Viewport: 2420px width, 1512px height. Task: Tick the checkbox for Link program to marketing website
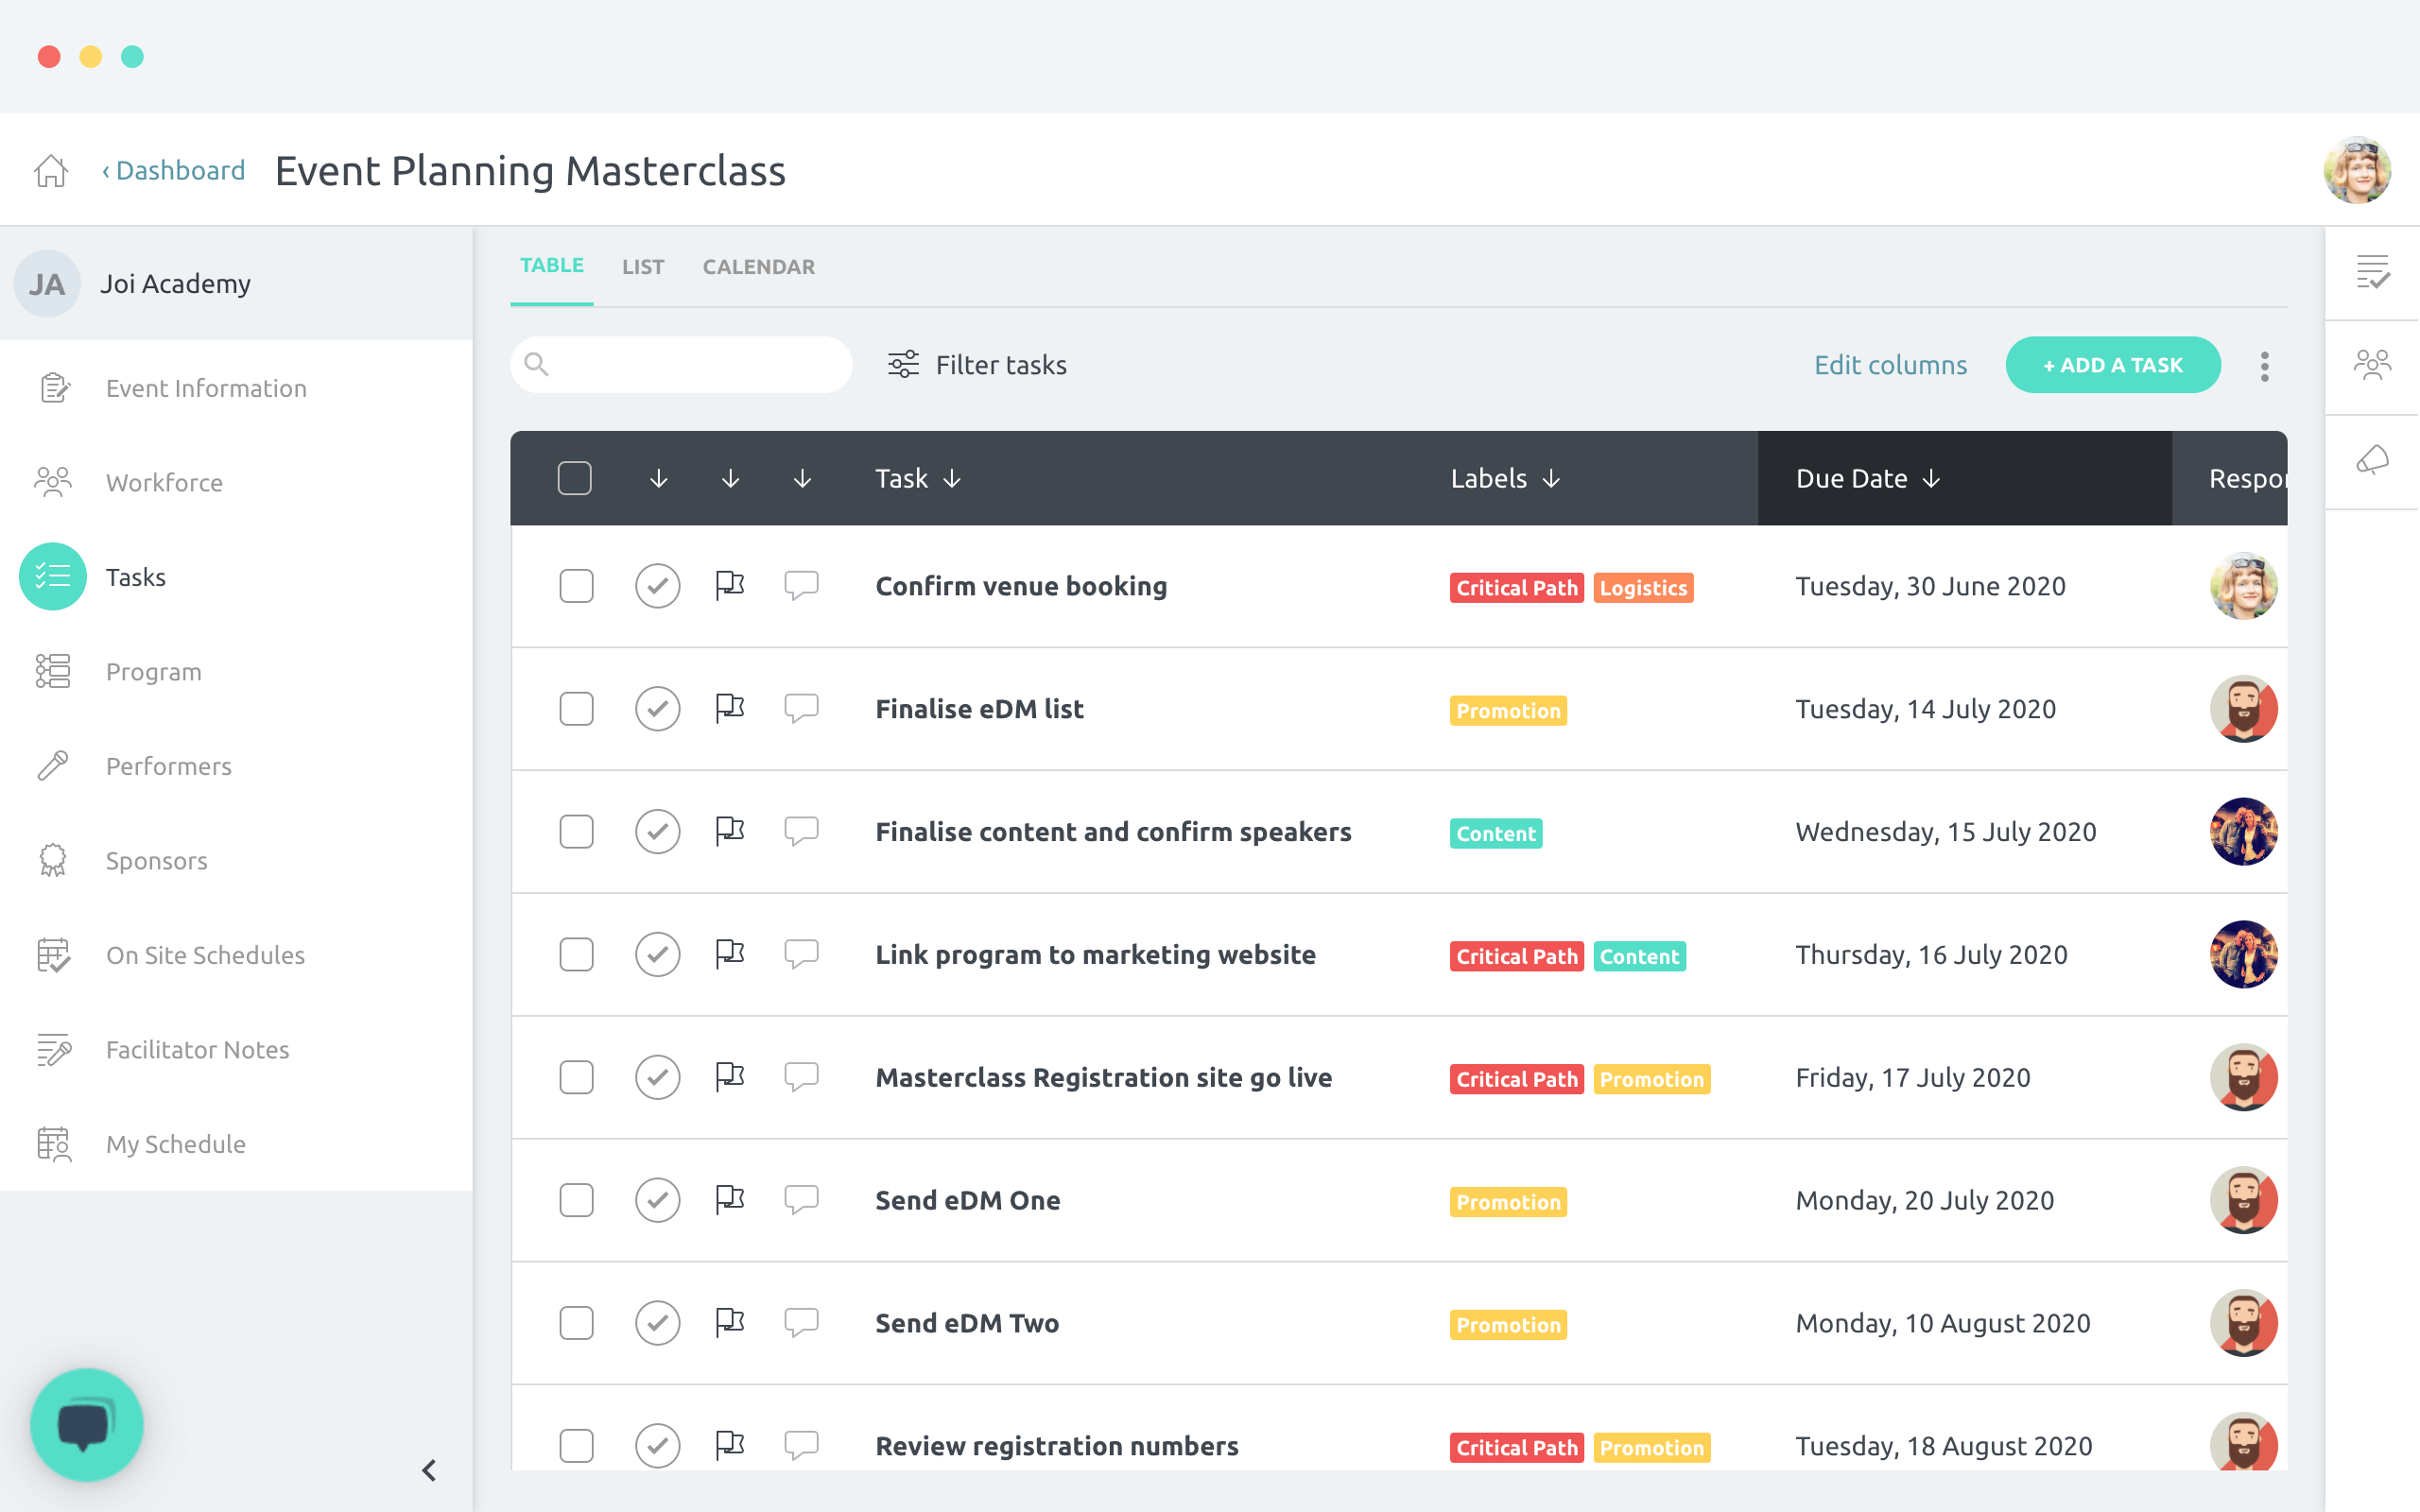576,955
